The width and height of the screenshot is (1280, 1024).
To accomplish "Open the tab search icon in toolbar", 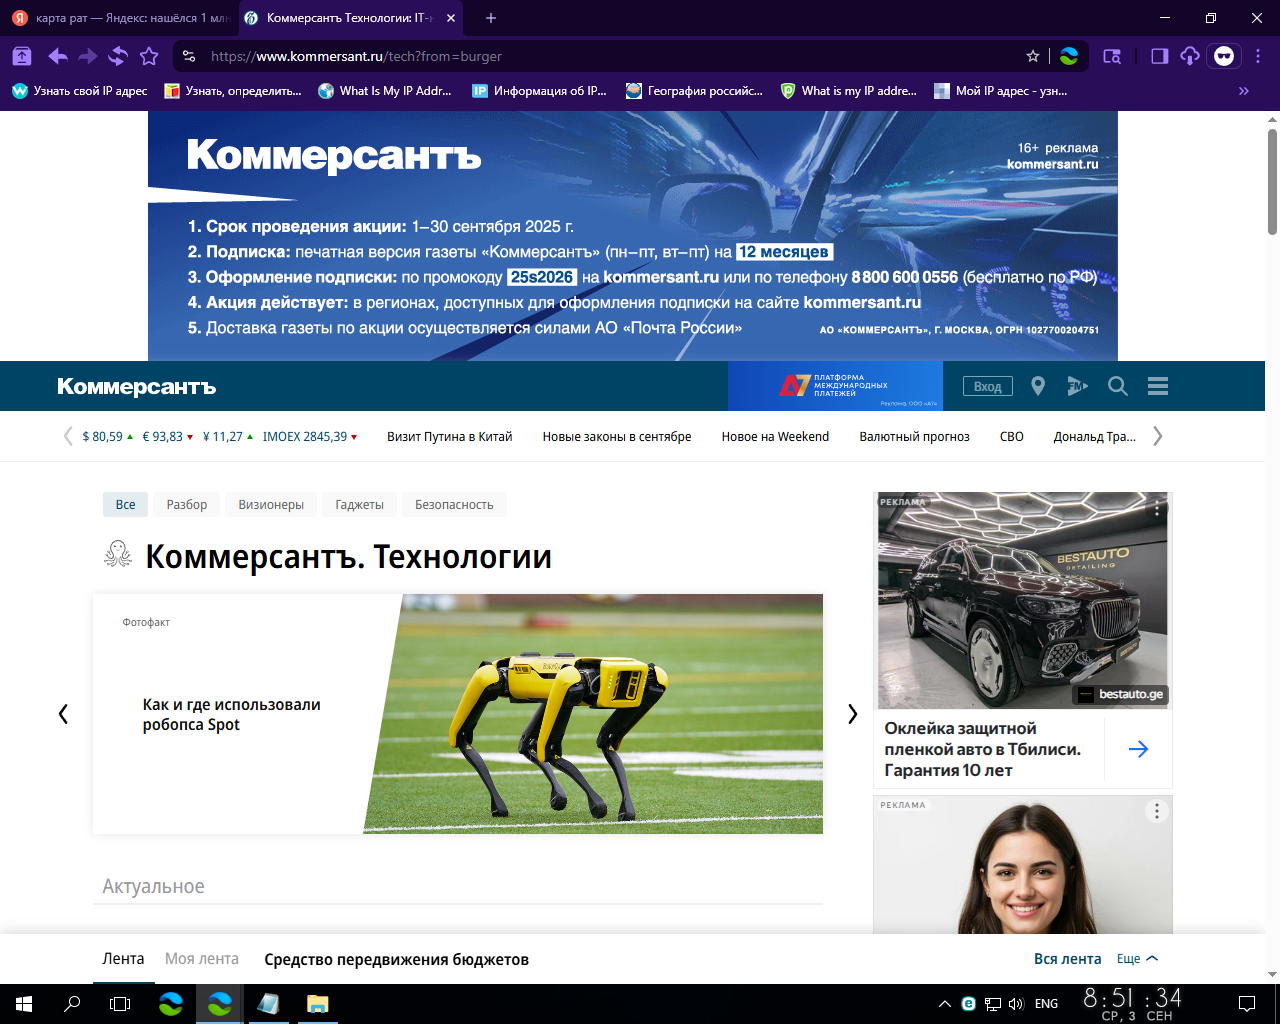I will [x=1112, y=56].
